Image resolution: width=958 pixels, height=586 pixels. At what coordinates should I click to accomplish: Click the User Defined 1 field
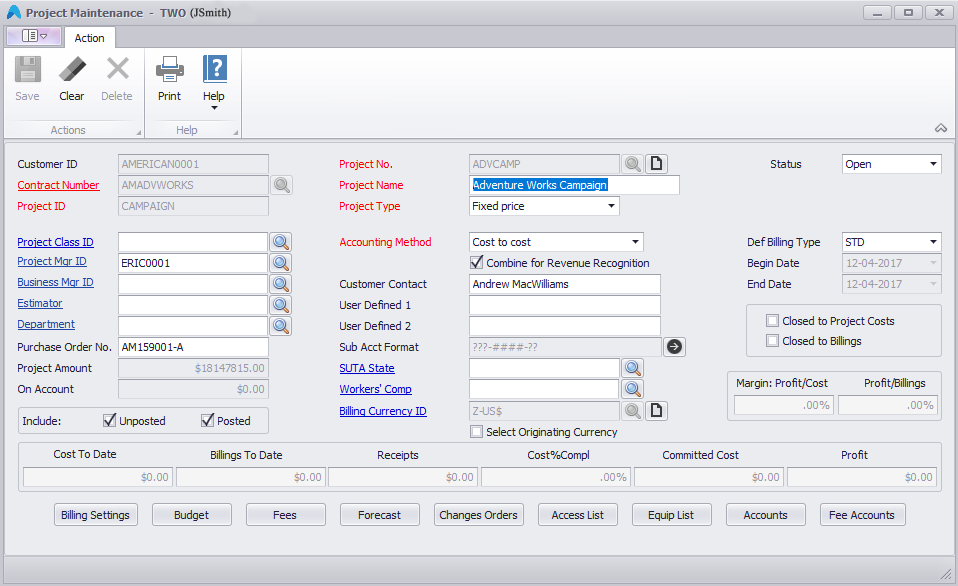click(565, 305)
